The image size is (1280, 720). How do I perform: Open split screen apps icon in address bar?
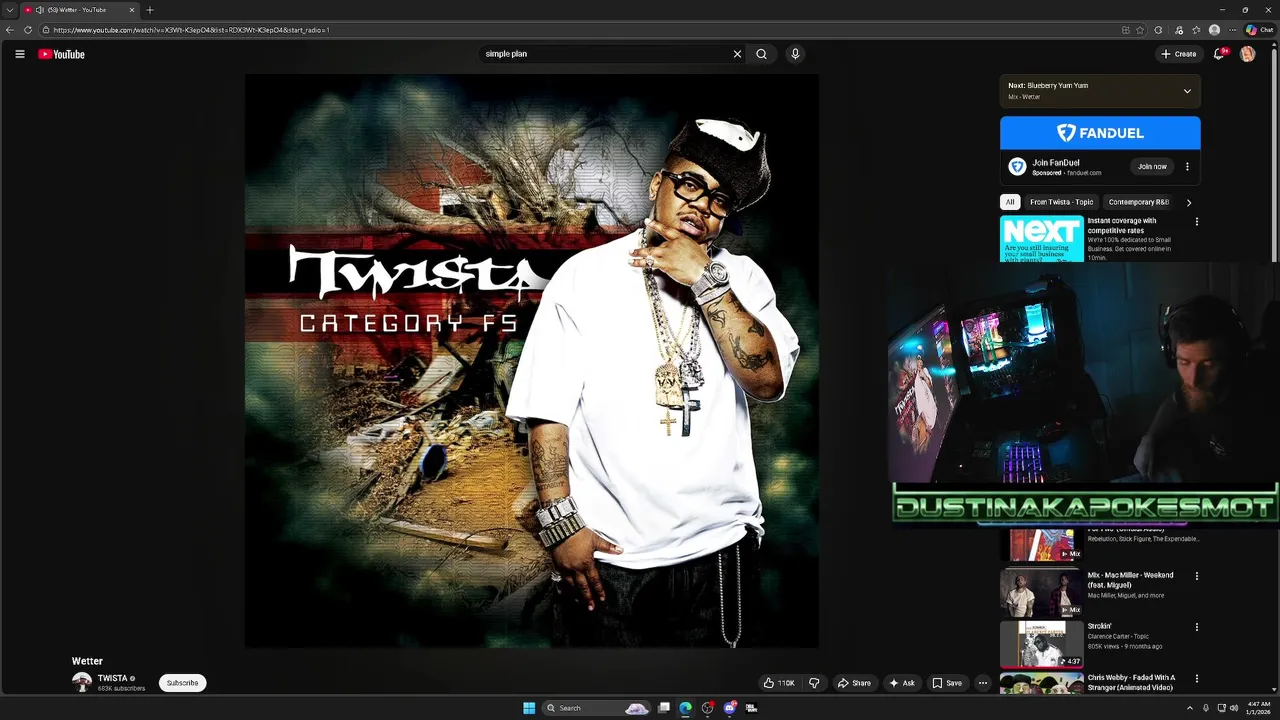[x=1125, y=30]
